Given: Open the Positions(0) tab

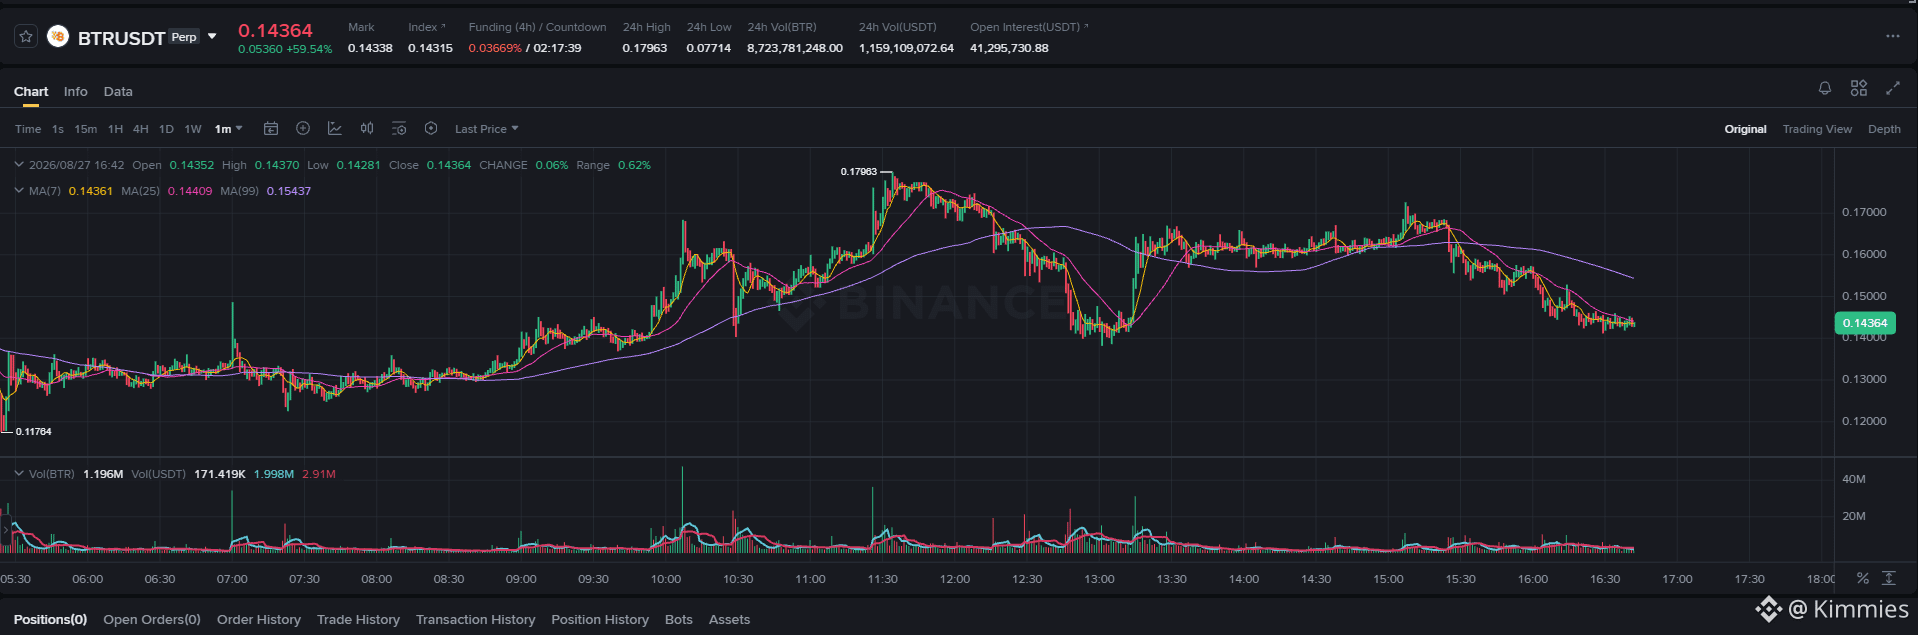Looking at the screenshot, I should (x=50, y=620).
